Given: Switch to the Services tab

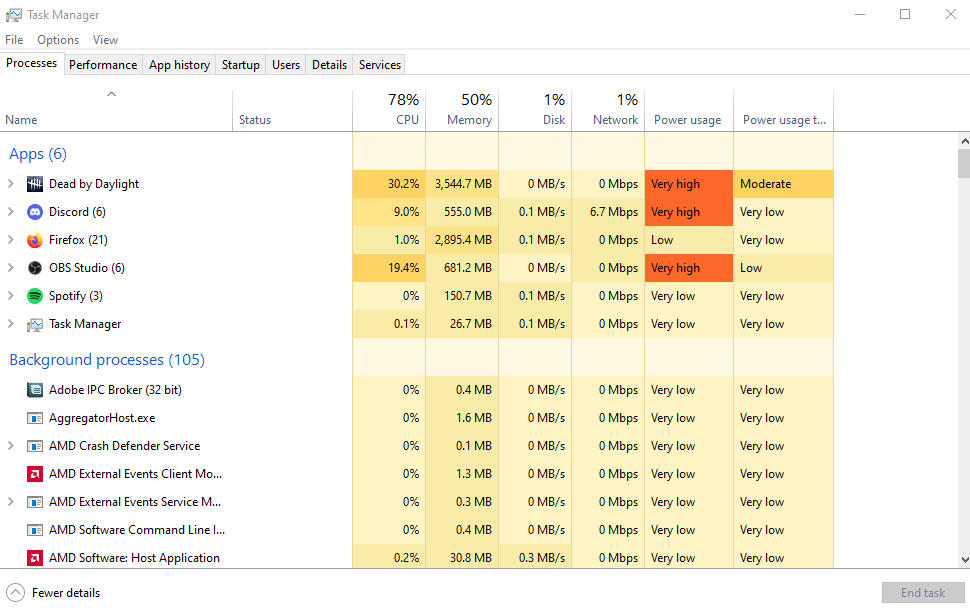Looking at the screenshot, I should (380, 65).
